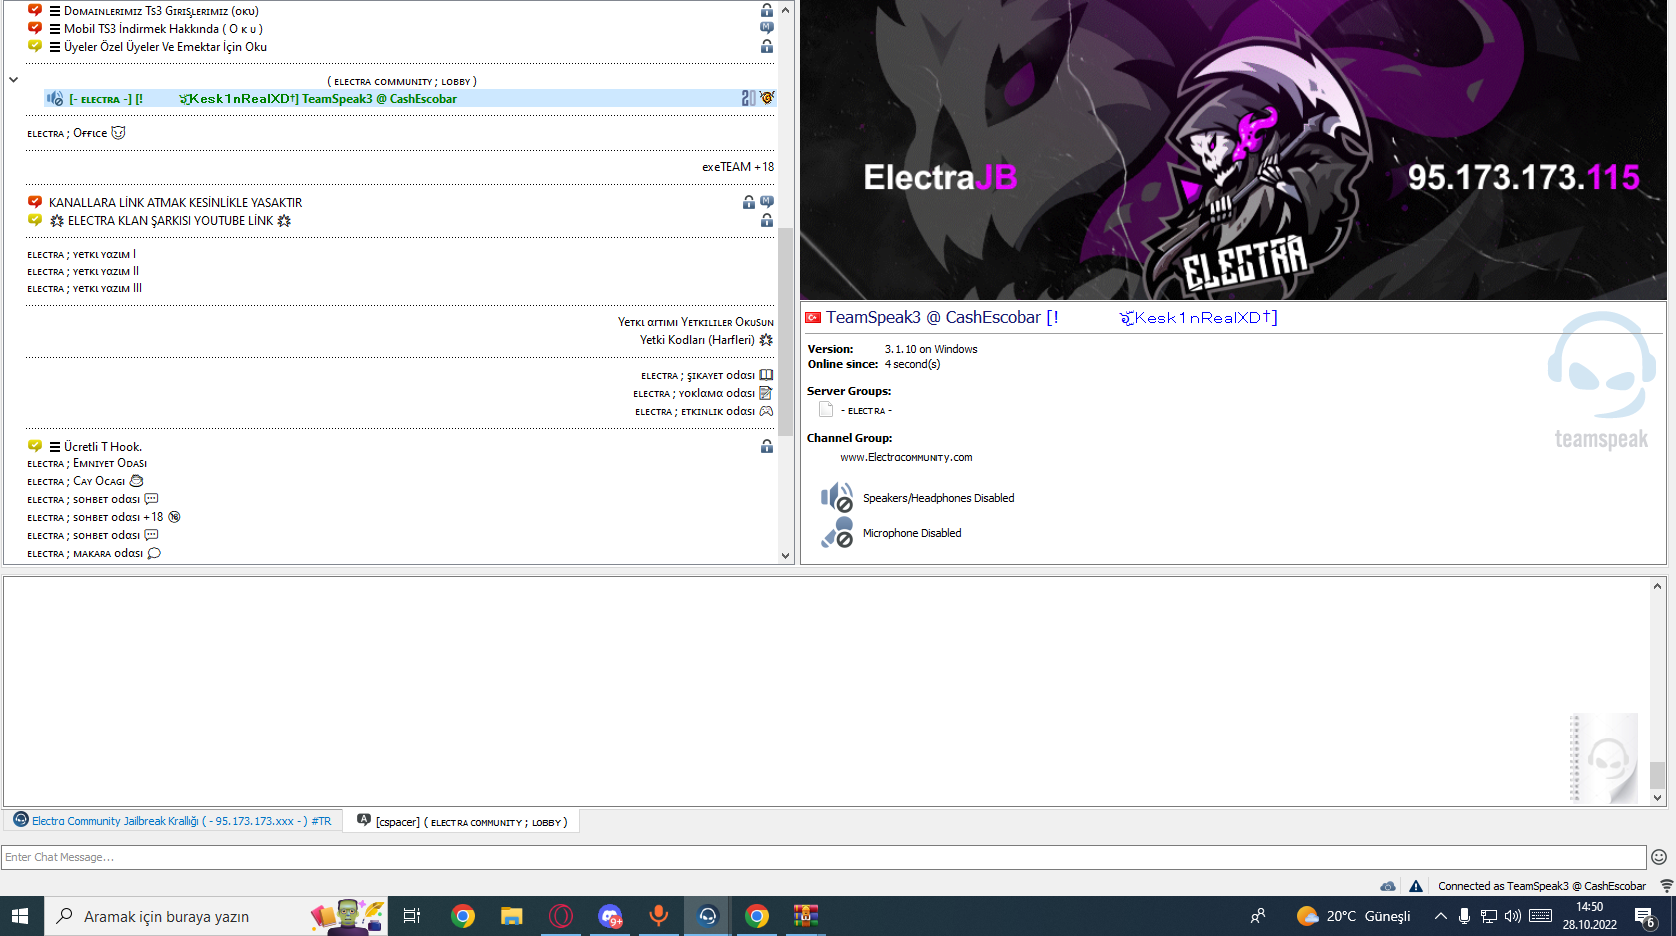
Task: Select the 'ELECTRA ; Office' channel
Action: 76,133
